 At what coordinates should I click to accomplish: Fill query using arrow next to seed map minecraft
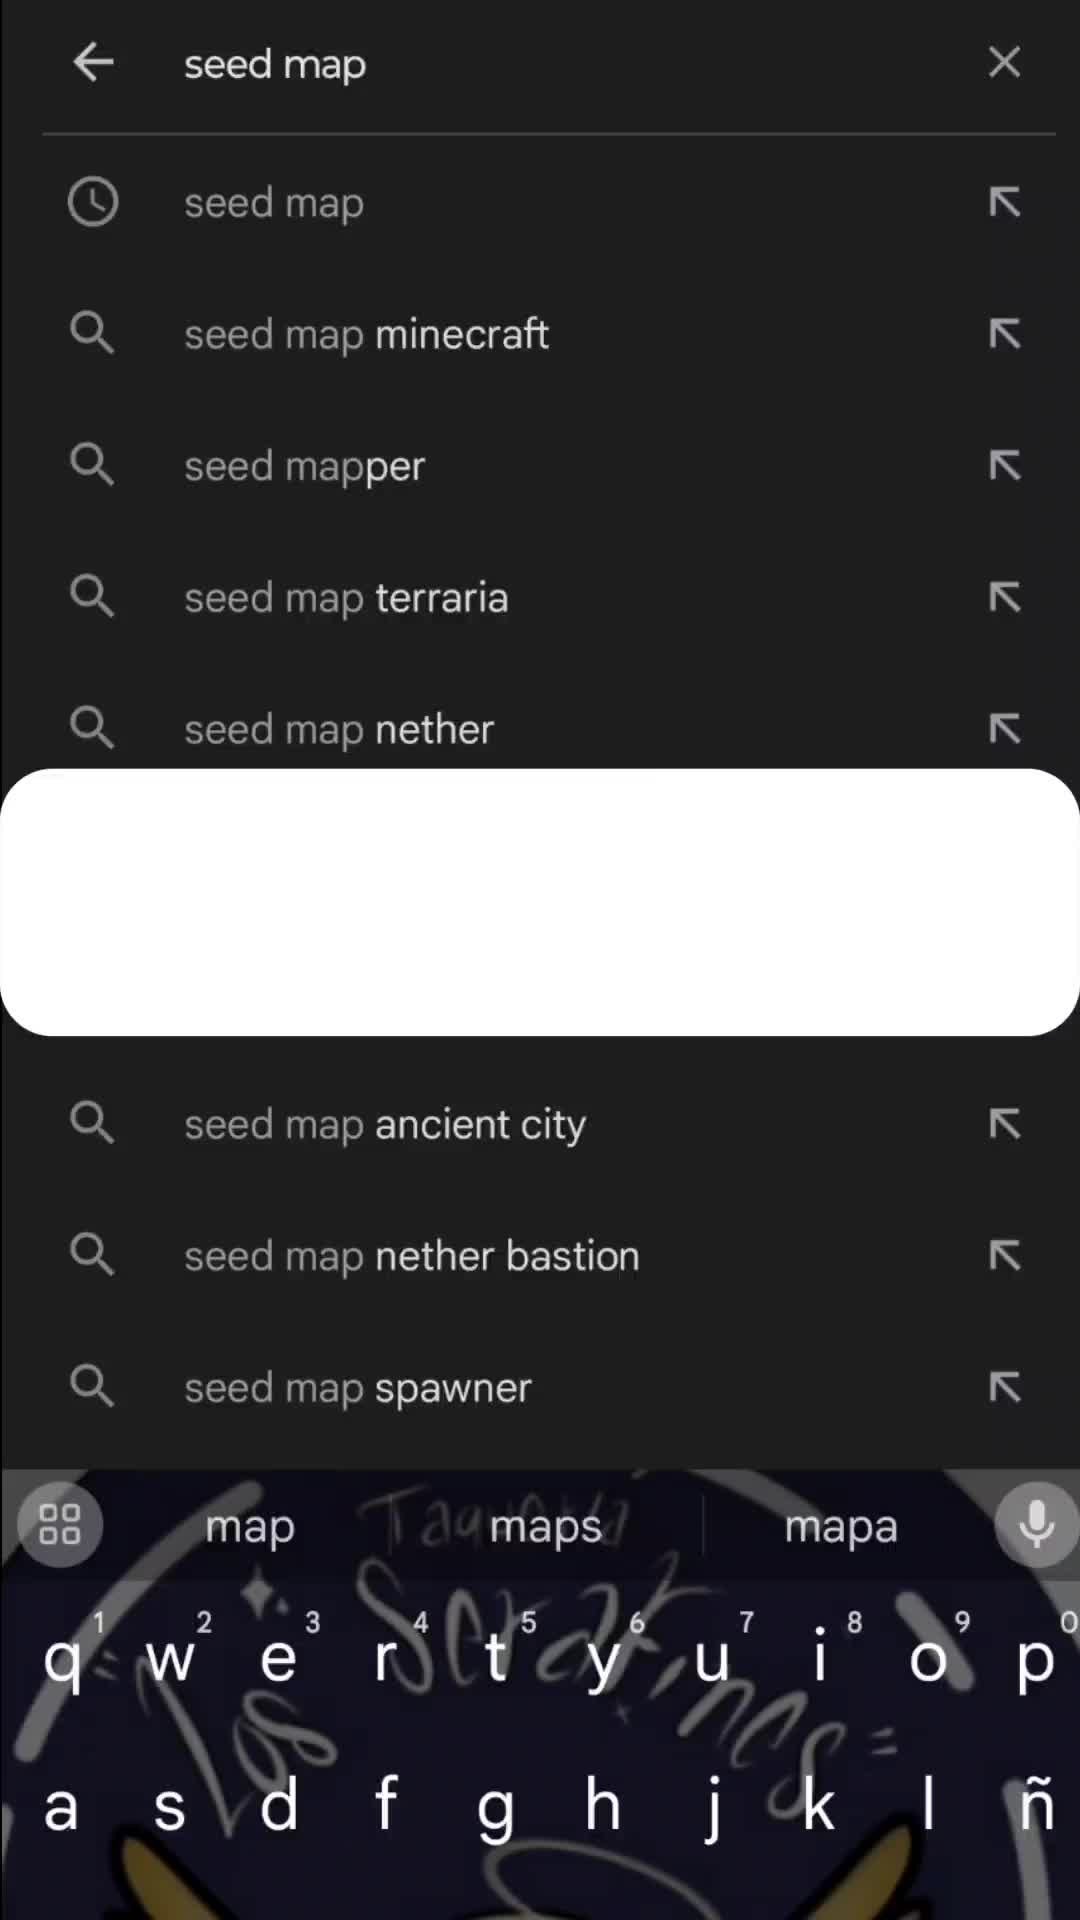point(1004,334)
